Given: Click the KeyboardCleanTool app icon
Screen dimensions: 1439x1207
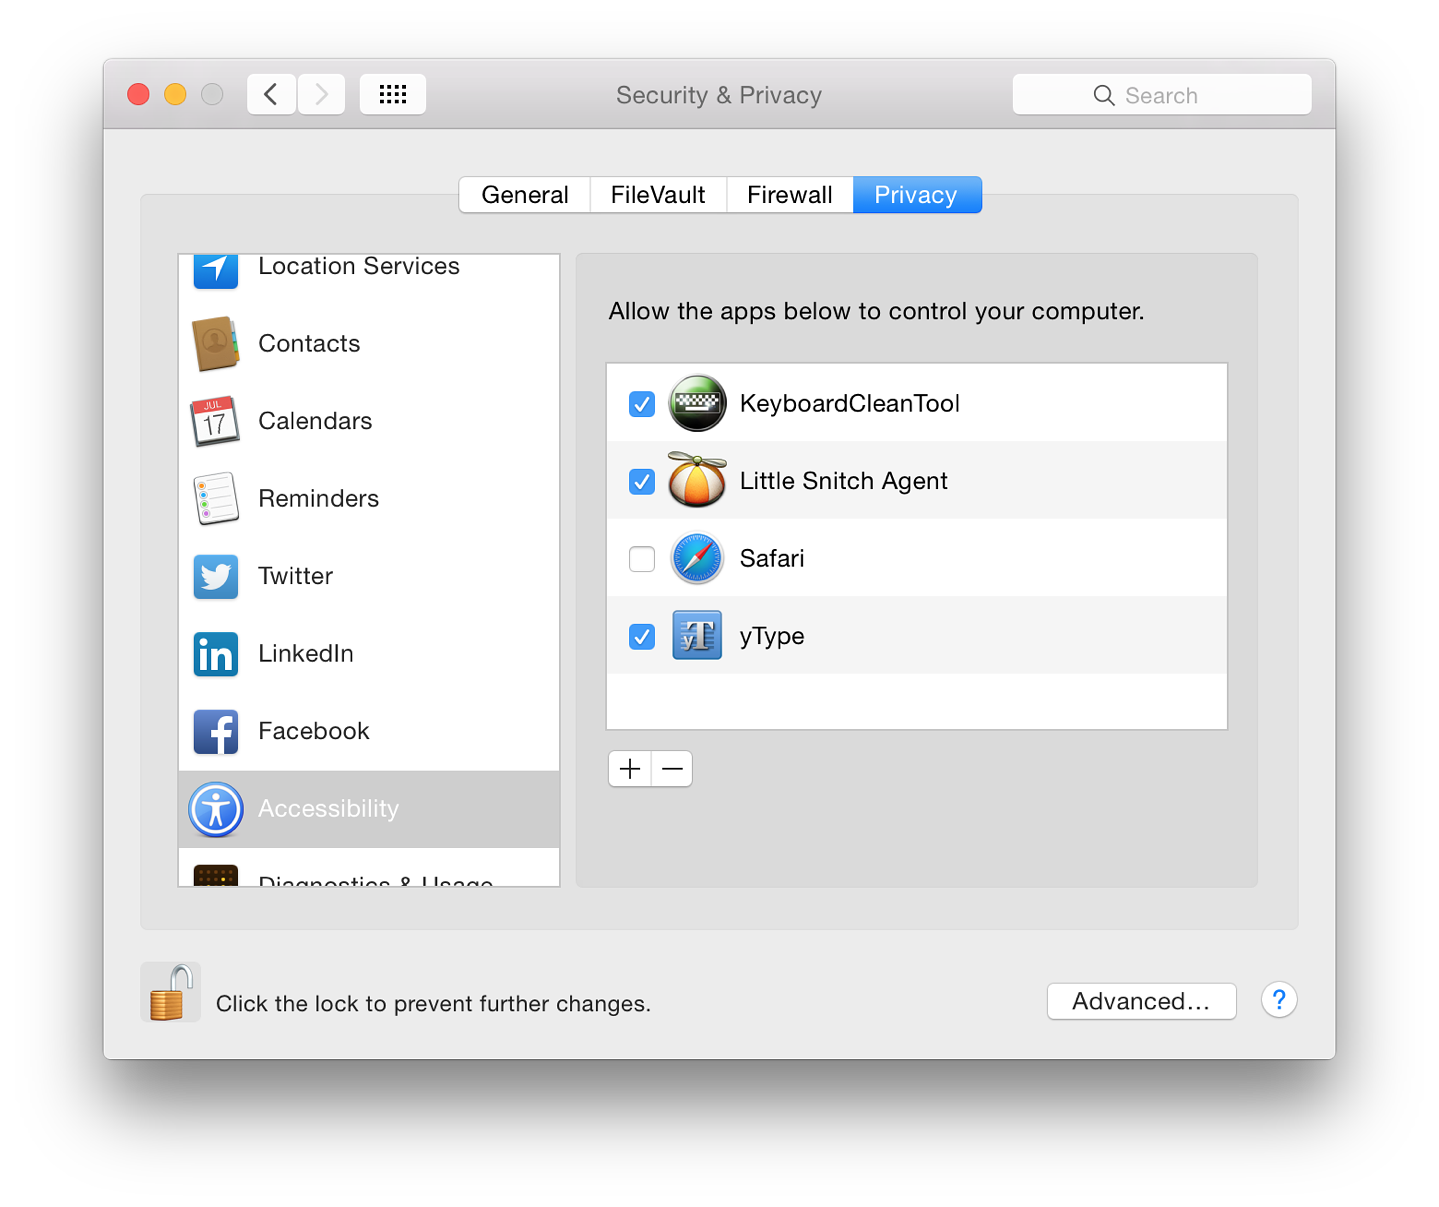Looking at the screenshot, I should 697,403.
